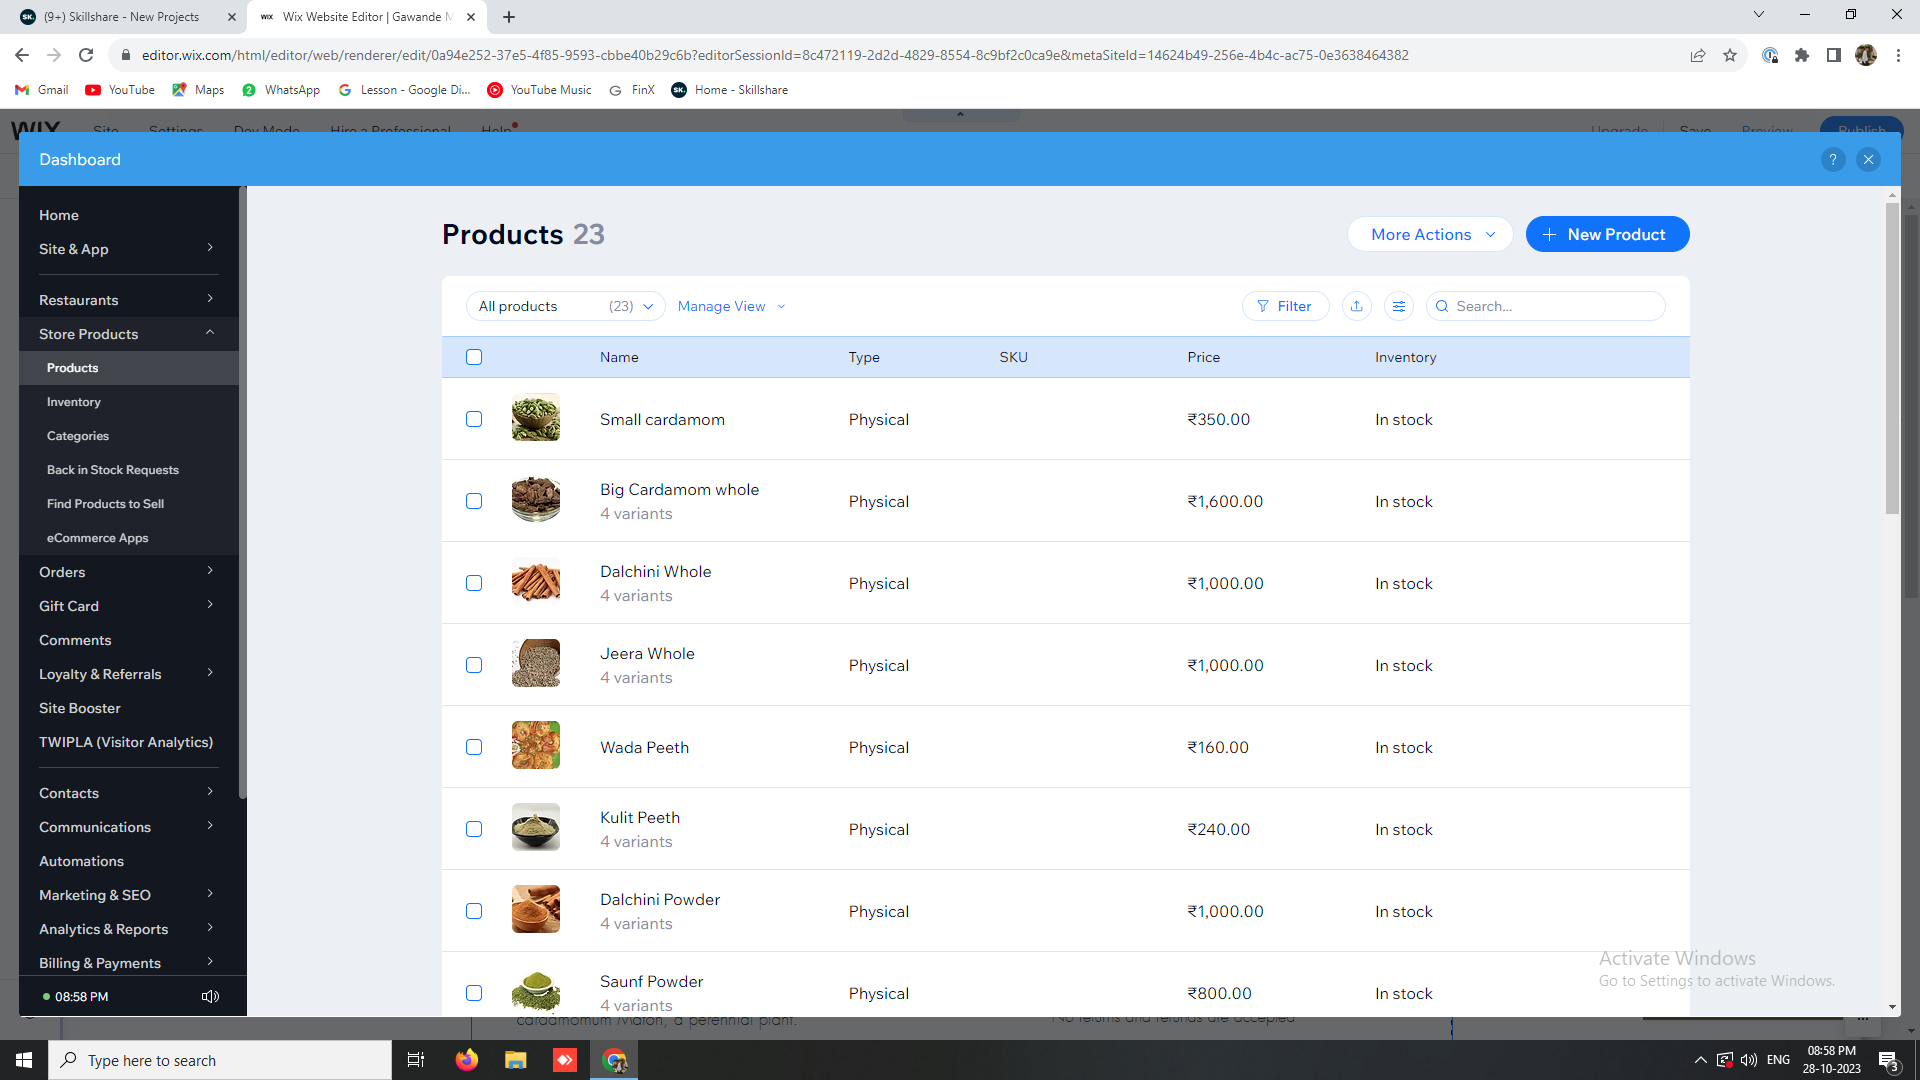The height and width of the screenshot is (1080, 1920).
Task: Select all products with header checkbox
Action: (x=474, y=357)
